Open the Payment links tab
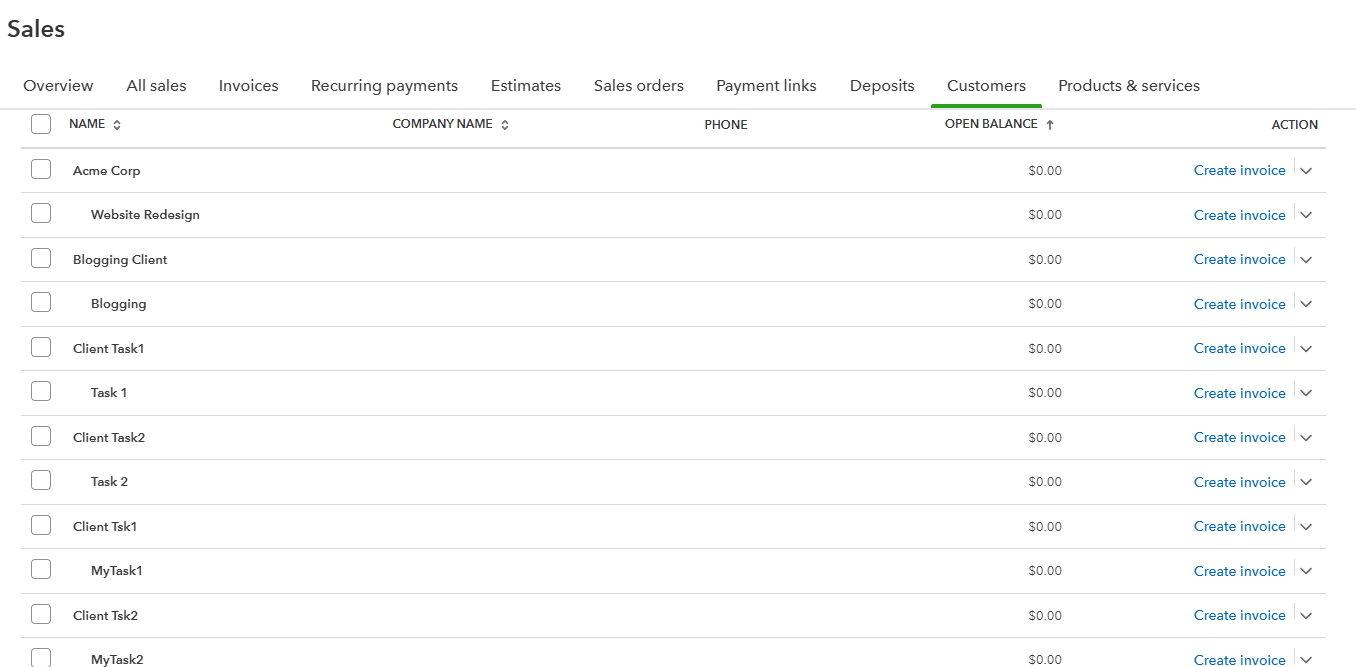This screenshot has width=1356, height=667. pyautogui.click(x=766, y=86)
